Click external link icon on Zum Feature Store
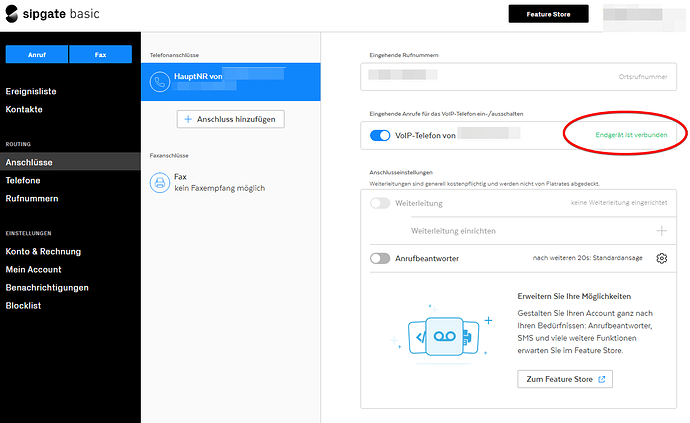The width and height of the screenshot is (690, 423). (602, 379)
